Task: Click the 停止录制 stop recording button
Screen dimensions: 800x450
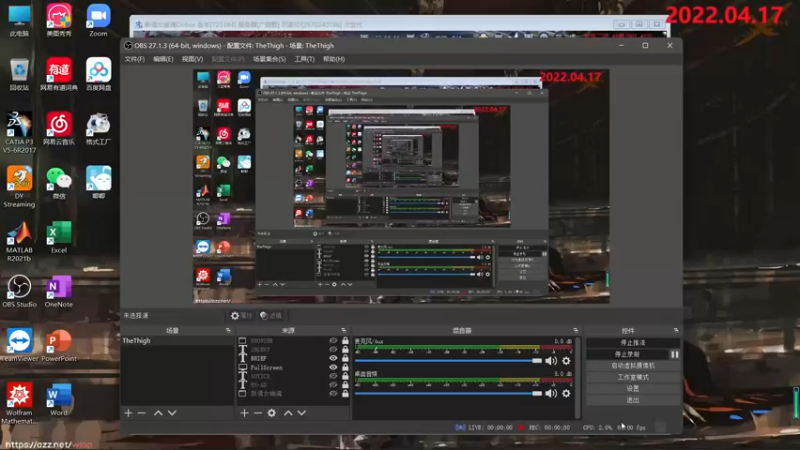Action: click(x=628, y=354)
